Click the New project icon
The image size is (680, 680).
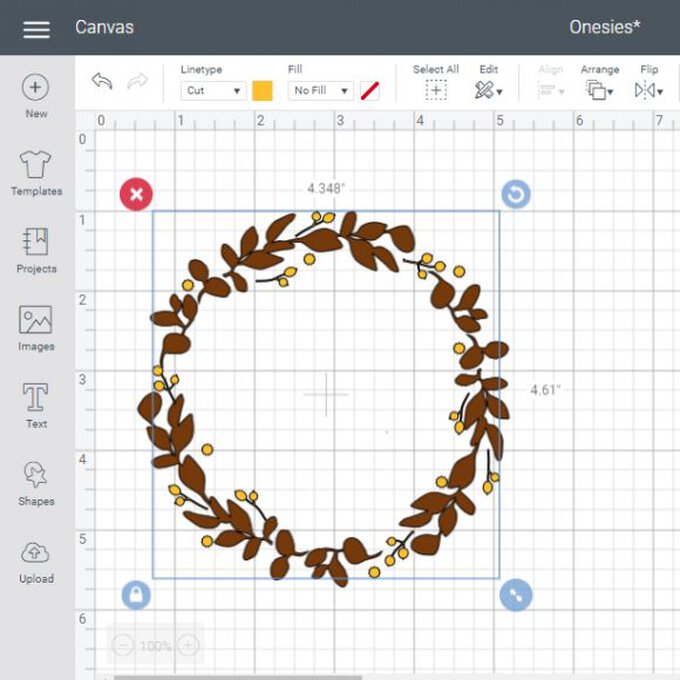click(x=36, y=88)
